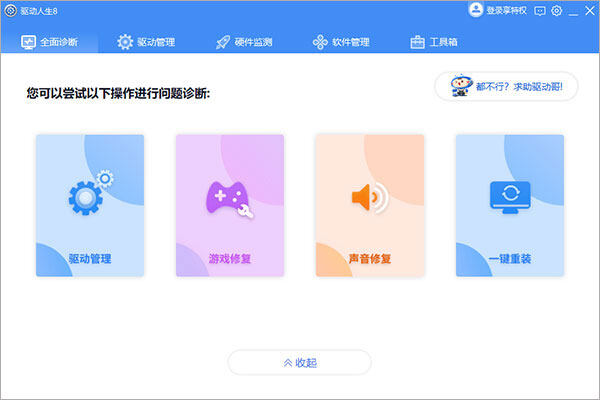Image resolution: width=600 pixels, height=400 pixels.
Task: Click the gears icon on 驱动管理 card
Action: [91, 193]
